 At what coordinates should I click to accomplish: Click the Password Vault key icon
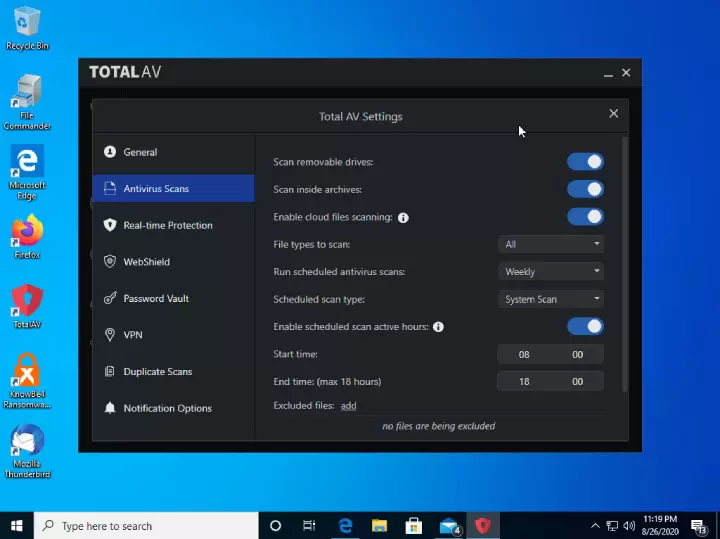coord(110,298)
